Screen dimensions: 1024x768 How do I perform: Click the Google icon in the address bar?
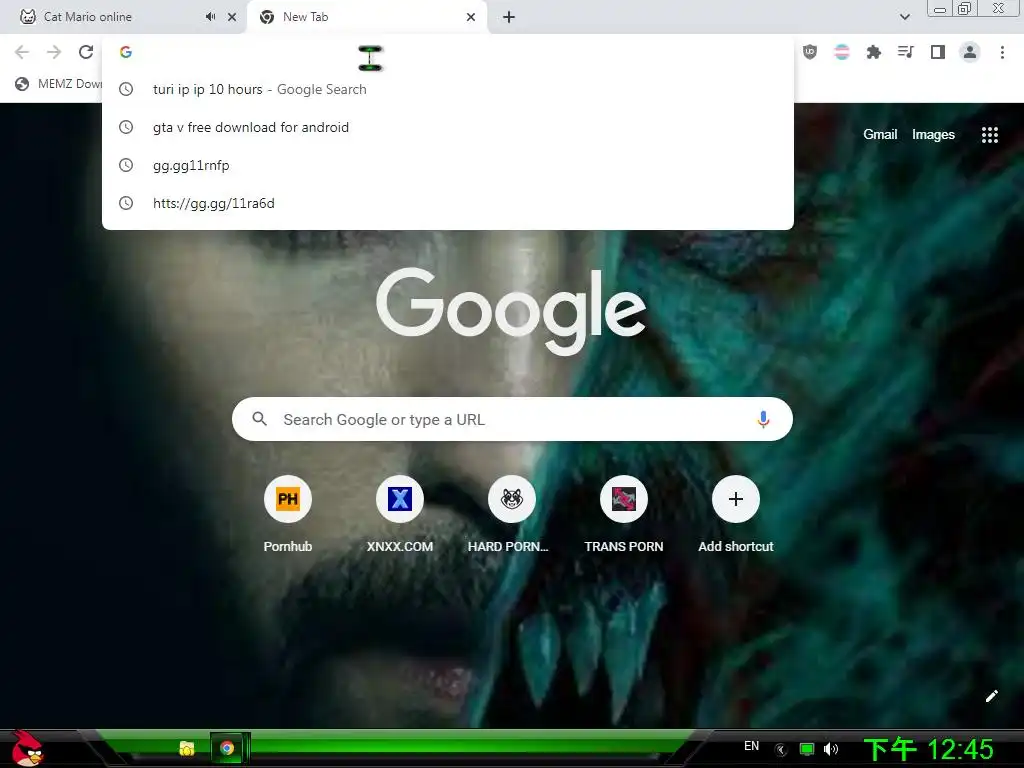(126, 52)
